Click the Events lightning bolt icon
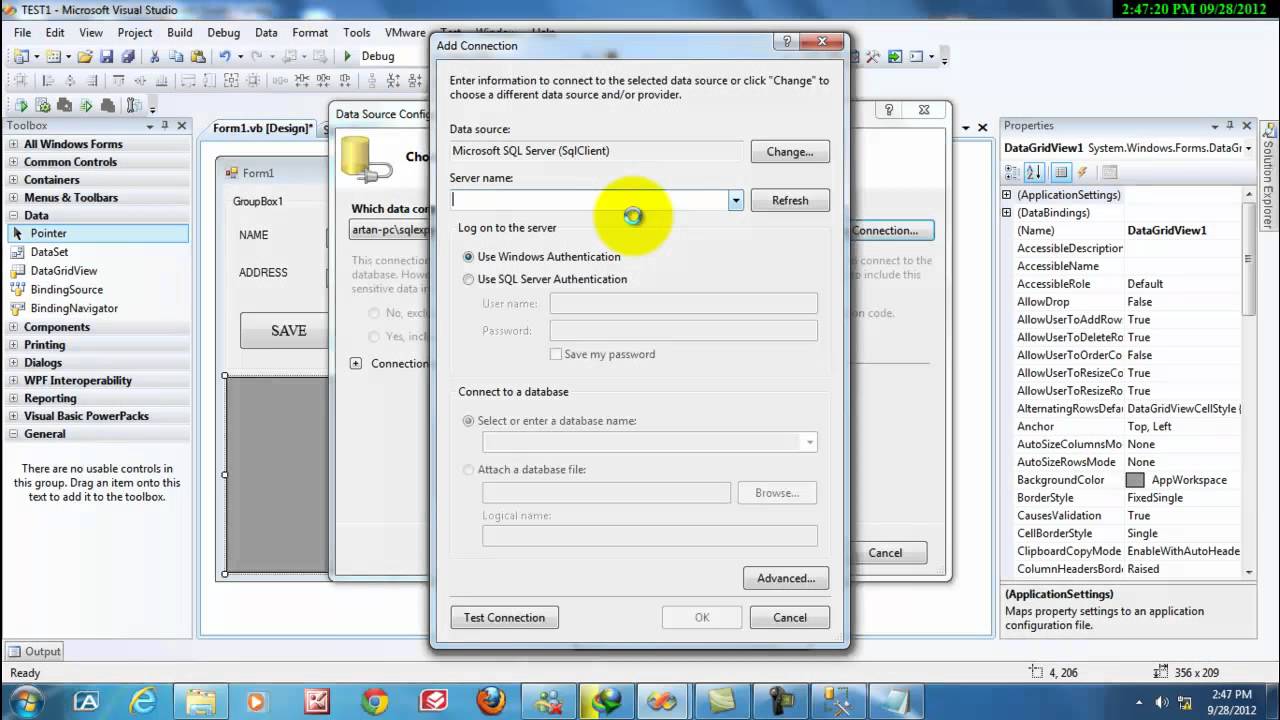The width and height of the screenshot is (1280, 720). tap(1082, 172)
